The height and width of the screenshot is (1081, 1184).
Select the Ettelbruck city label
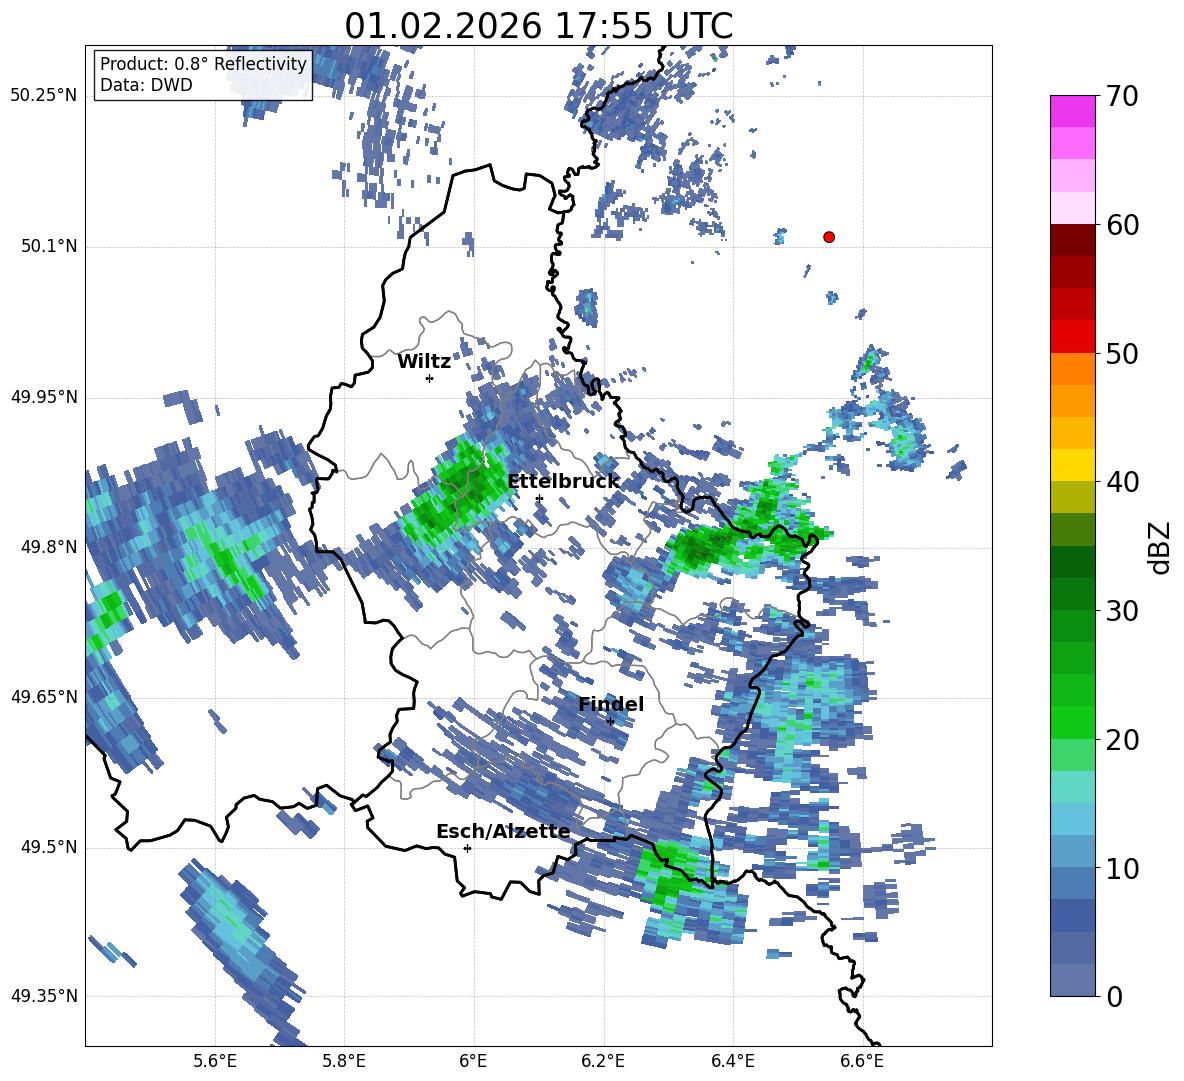coord(563,482)
